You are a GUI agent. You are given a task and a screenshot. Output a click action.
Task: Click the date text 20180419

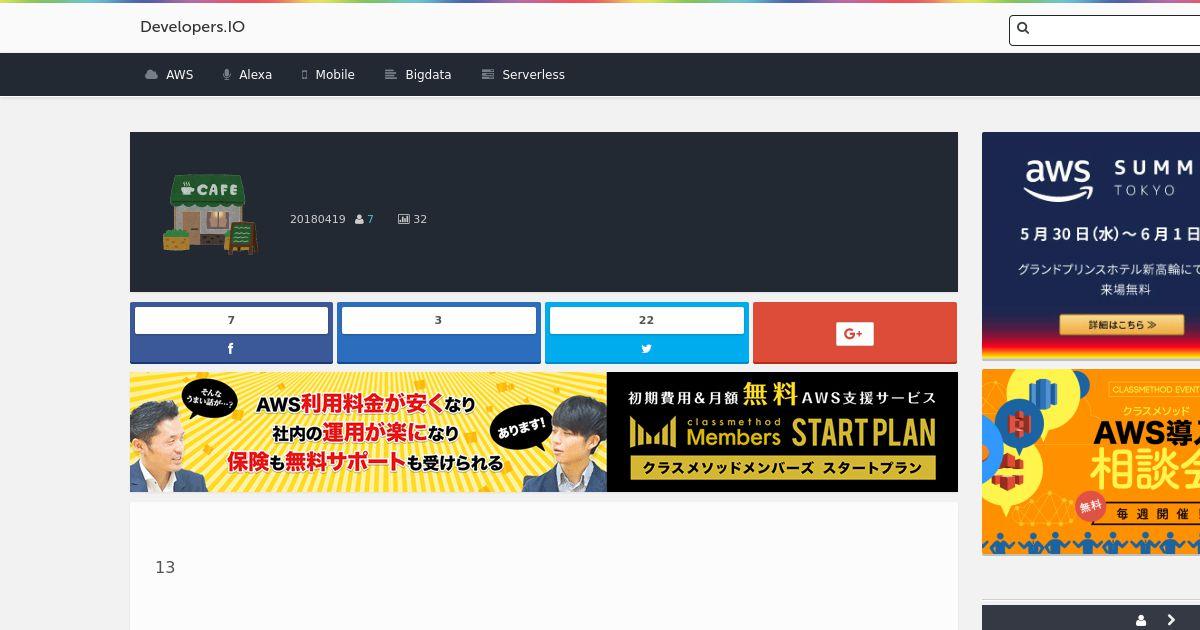point(317,219)
